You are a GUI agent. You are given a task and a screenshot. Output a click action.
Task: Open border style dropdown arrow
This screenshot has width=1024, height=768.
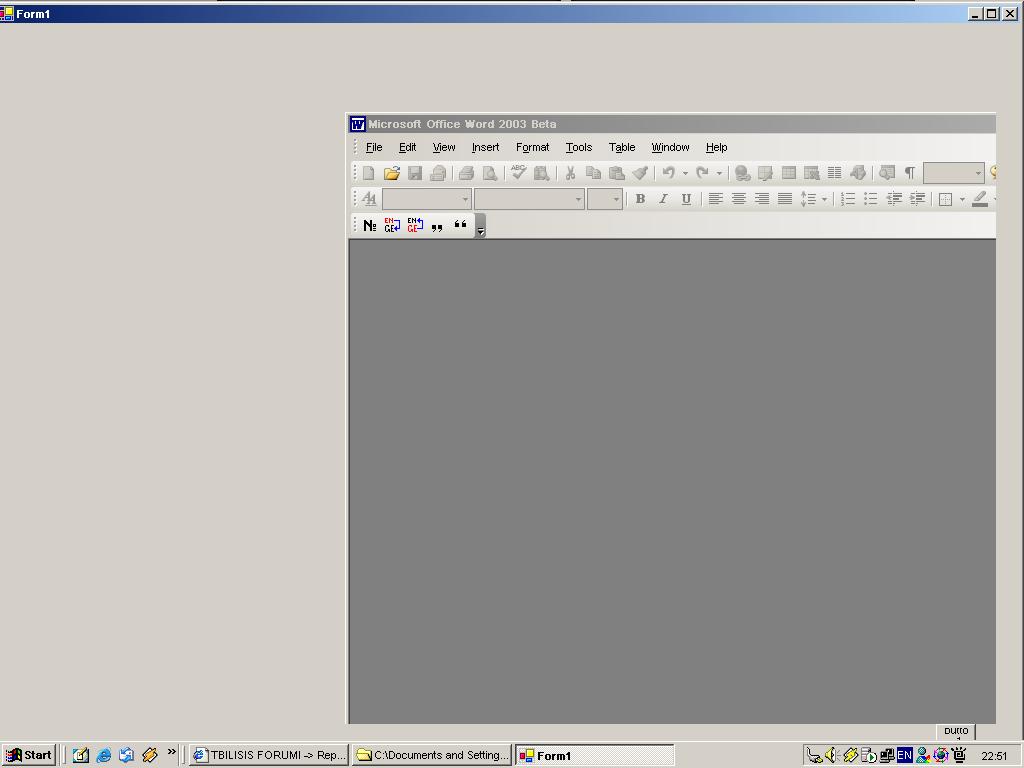(961, 199)
